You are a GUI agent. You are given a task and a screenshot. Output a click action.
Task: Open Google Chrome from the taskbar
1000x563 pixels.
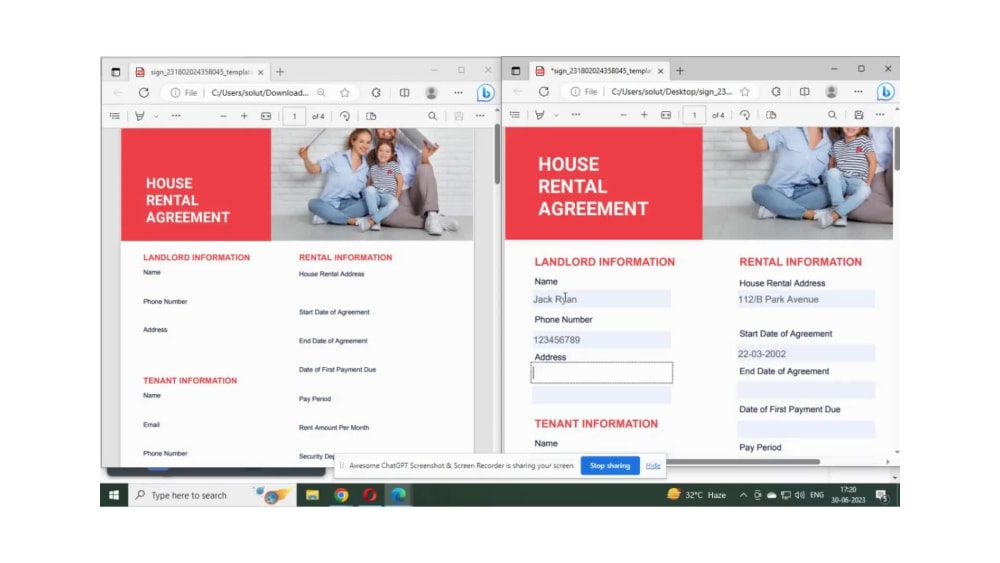pos(341,495)
